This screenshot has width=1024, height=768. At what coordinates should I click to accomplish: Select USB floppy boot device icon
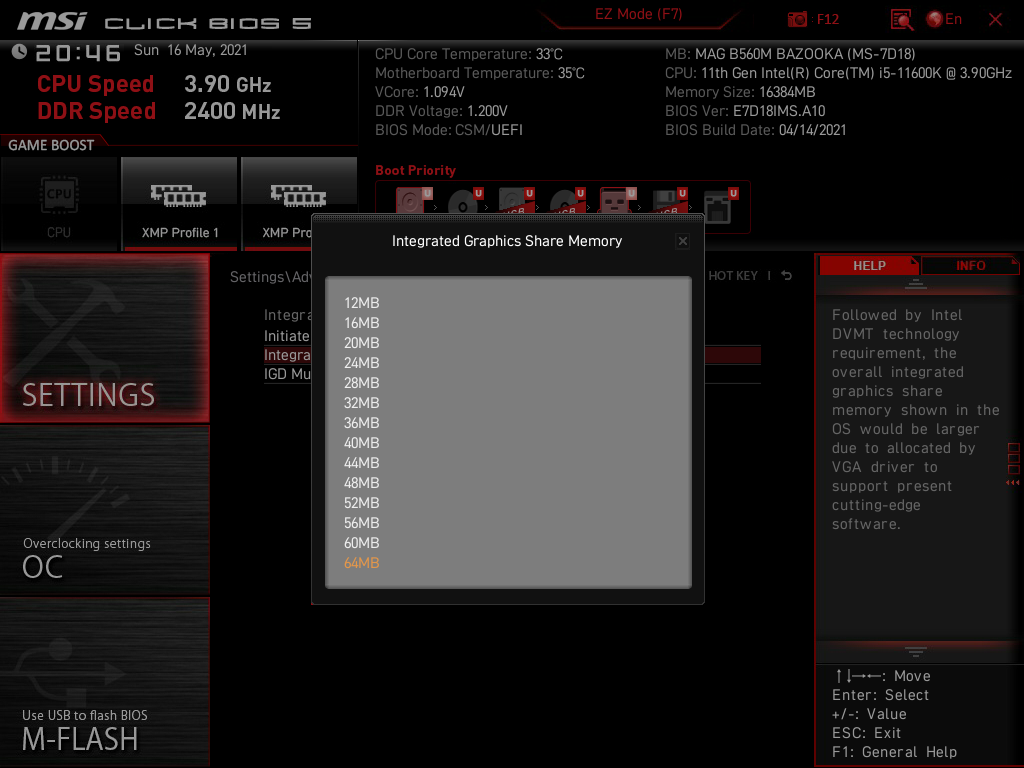pos(669,201)
